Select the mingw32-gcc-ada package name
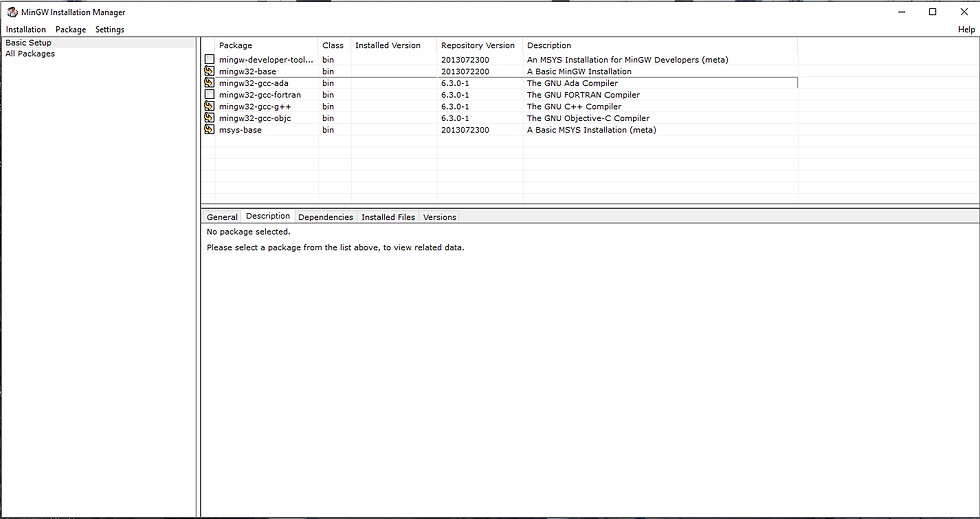980x519 pixels. [x=254, y=83]
